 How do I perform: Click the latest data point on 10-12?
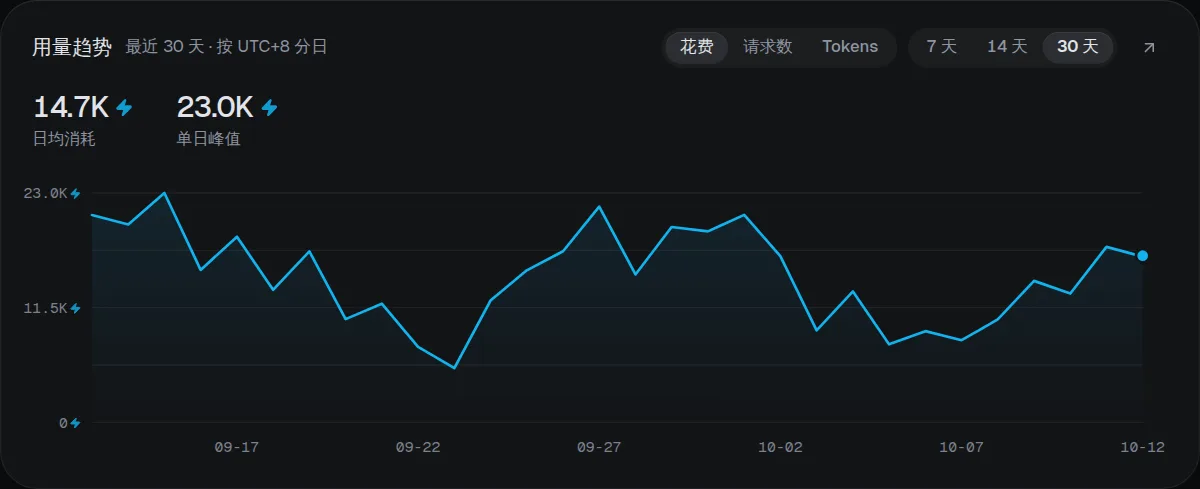click(x=1142, y=256)
